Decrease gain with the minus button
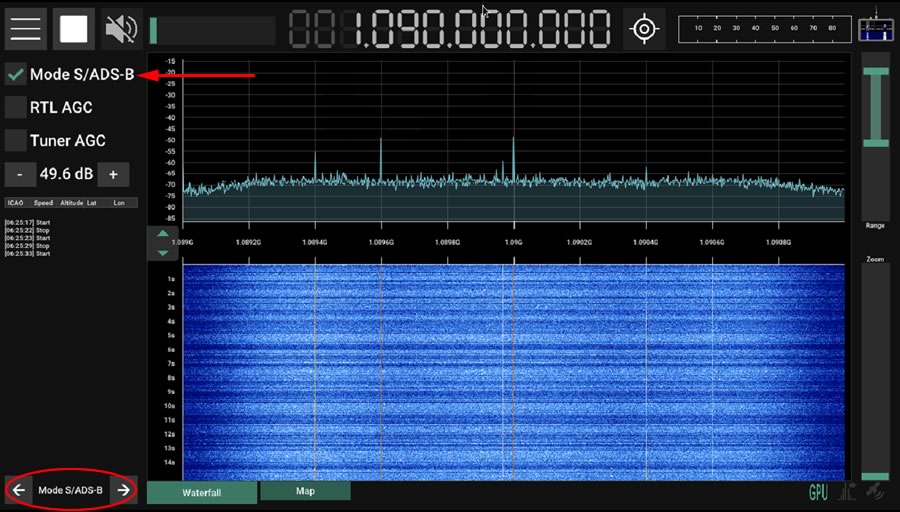900x512 pixels. point(19,174)
